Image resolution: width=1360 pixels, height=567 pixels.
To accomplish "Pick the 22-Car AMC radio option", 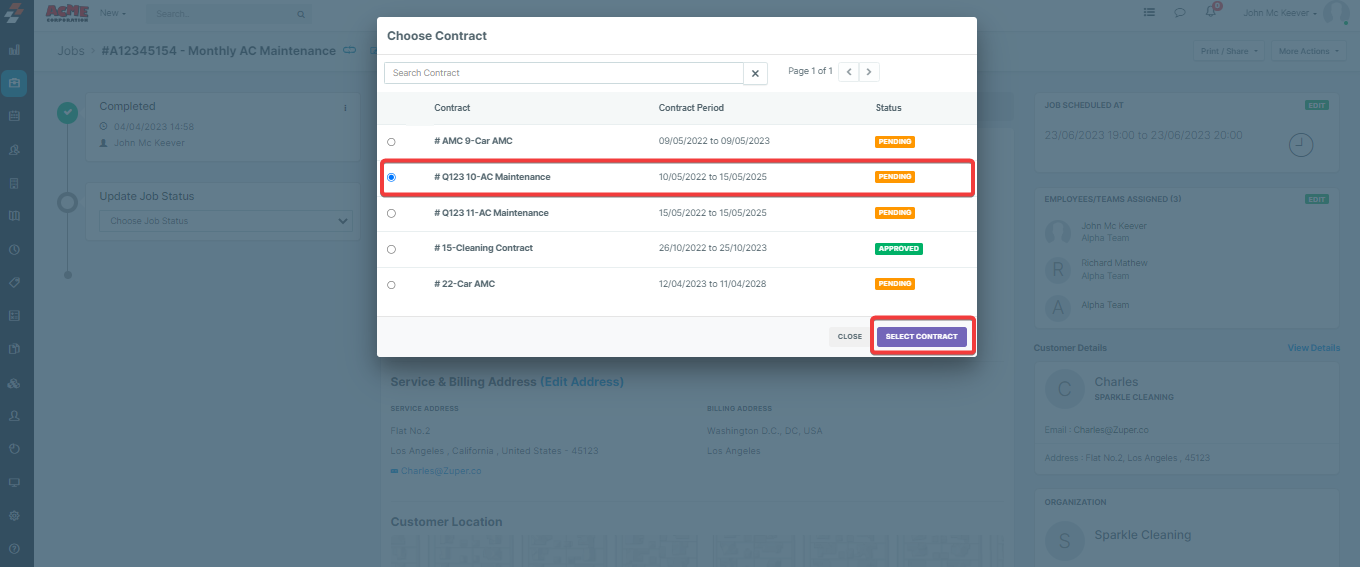I will coord(391,285).
